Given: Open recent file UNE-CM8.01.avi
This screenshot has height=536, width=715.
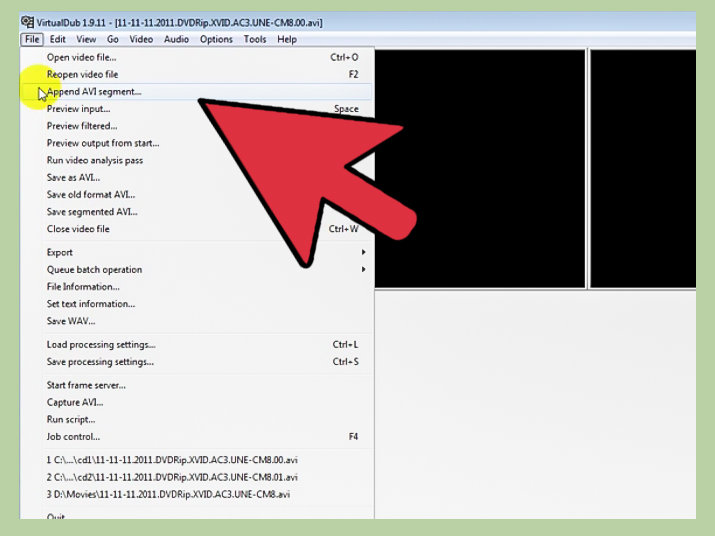Looking at the screenshot, I should point(172,477).
